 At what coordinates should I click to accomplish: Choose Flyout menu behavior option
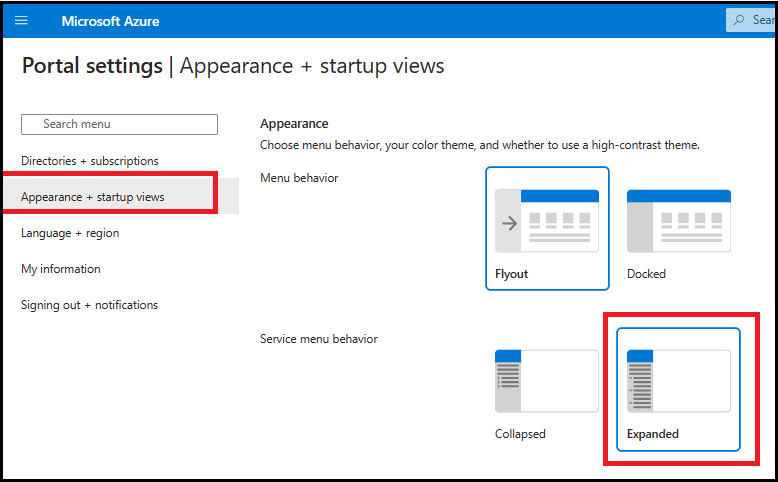pyautogui.click(x=547, y=228)
